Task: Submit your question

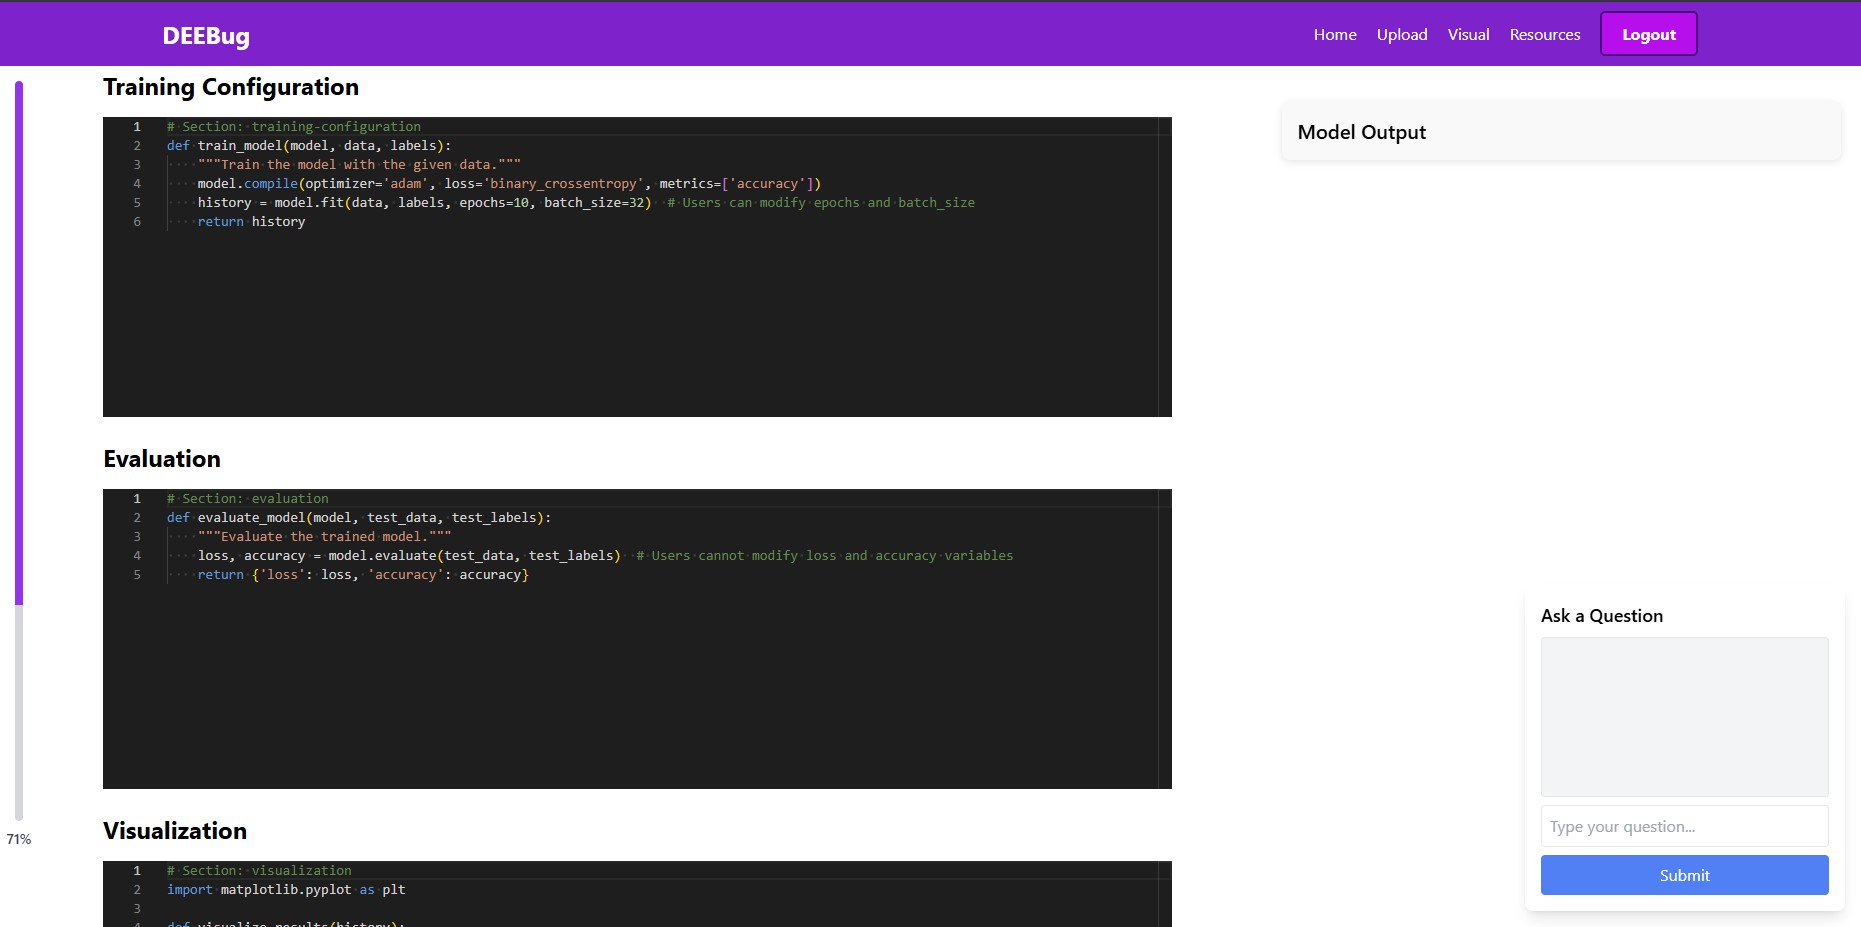Action: (x=1684, y=875)
